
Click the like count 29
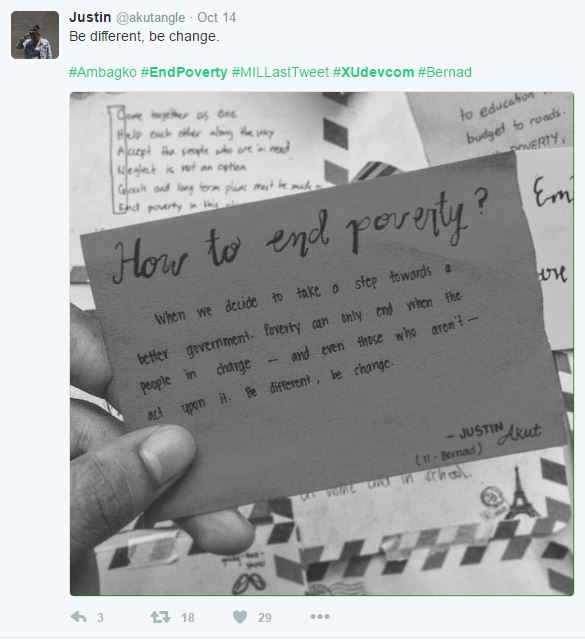tap(265, 617)
